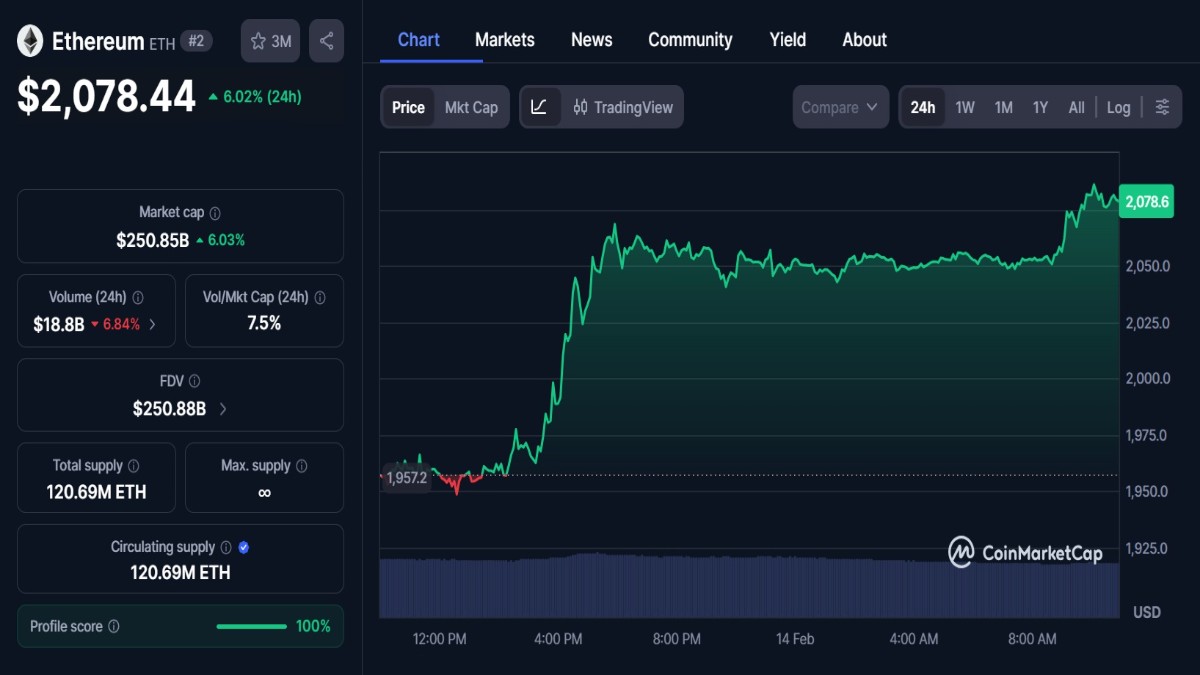Click the $2,078.44 price text
The image size is (1200, 675).
[x=106, y=96]
